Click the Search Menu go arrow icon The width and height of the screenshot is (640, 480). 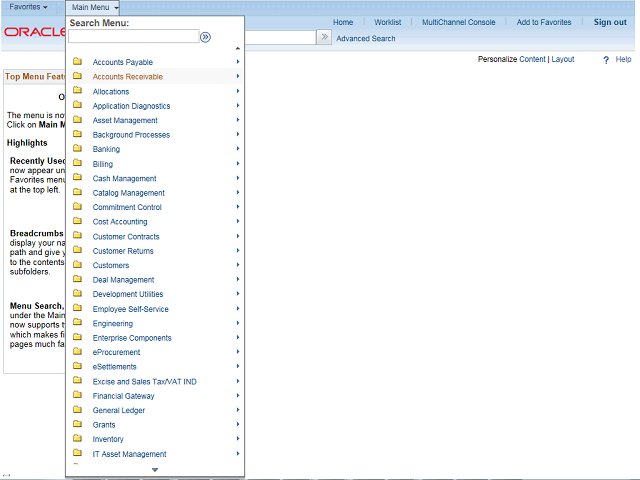click(x=205, y=37)
